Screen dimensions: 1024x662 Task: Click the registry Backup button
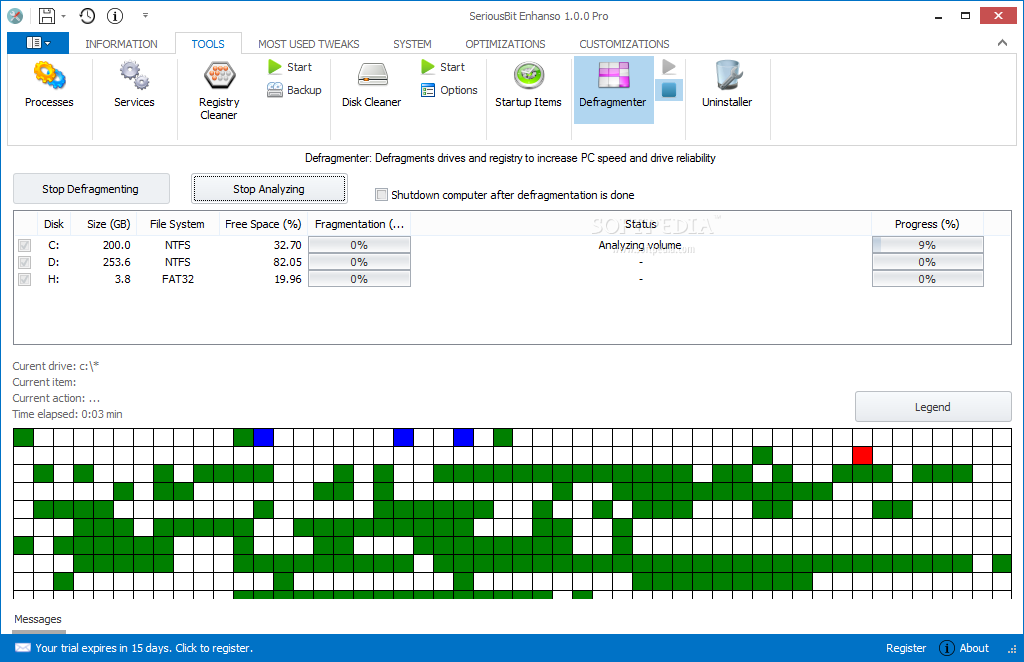[295, 90]
